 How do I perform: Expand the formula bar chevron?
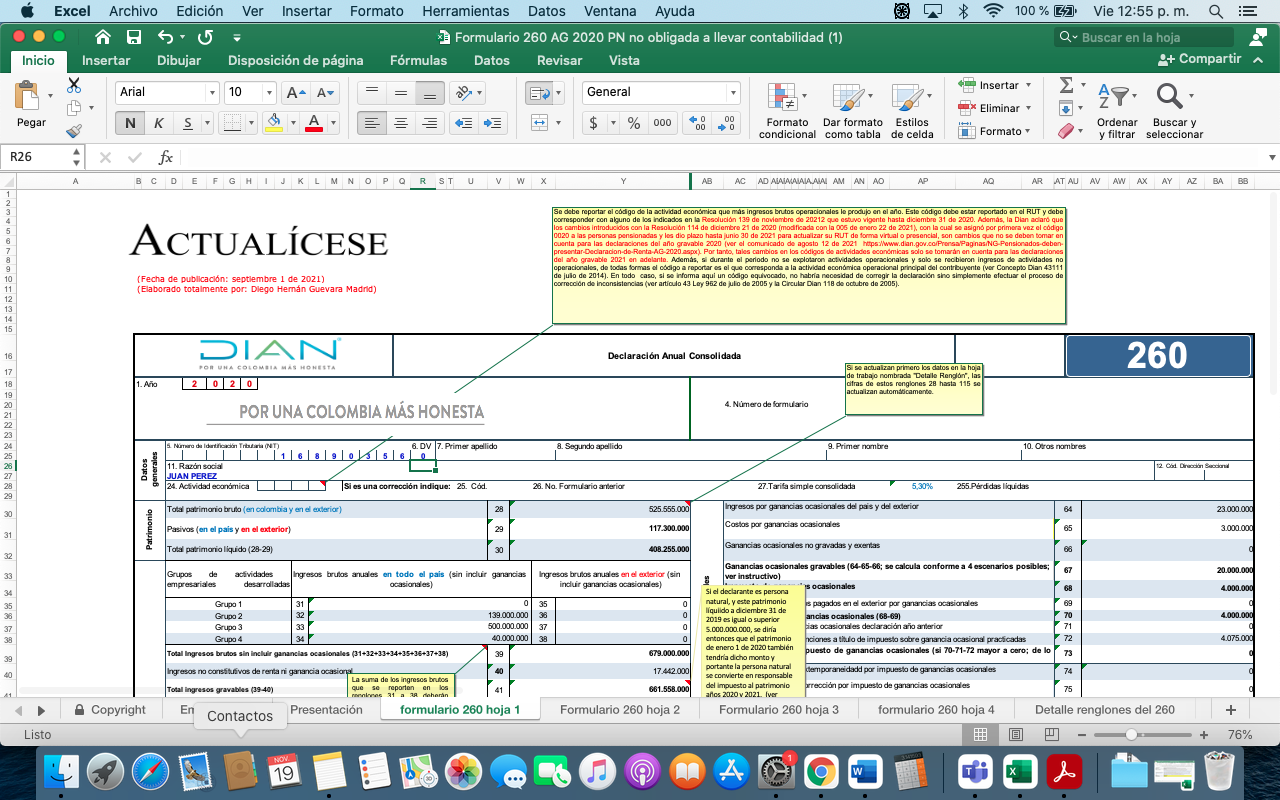[x=1271, y=158]
